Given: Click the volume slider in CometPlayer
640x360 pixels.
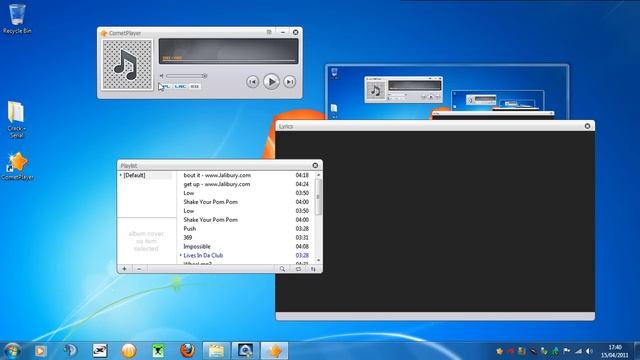Looking at the screenshot, I should (x=187, y=76).
